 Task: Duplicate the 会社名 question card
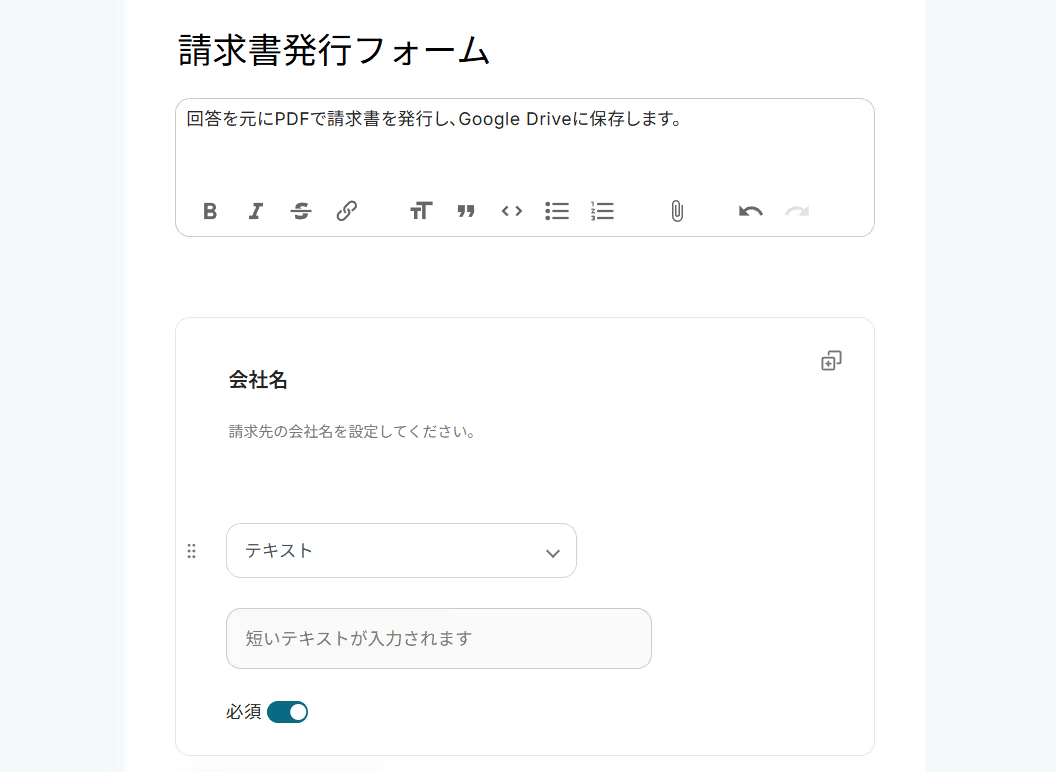tap(831, 360)
